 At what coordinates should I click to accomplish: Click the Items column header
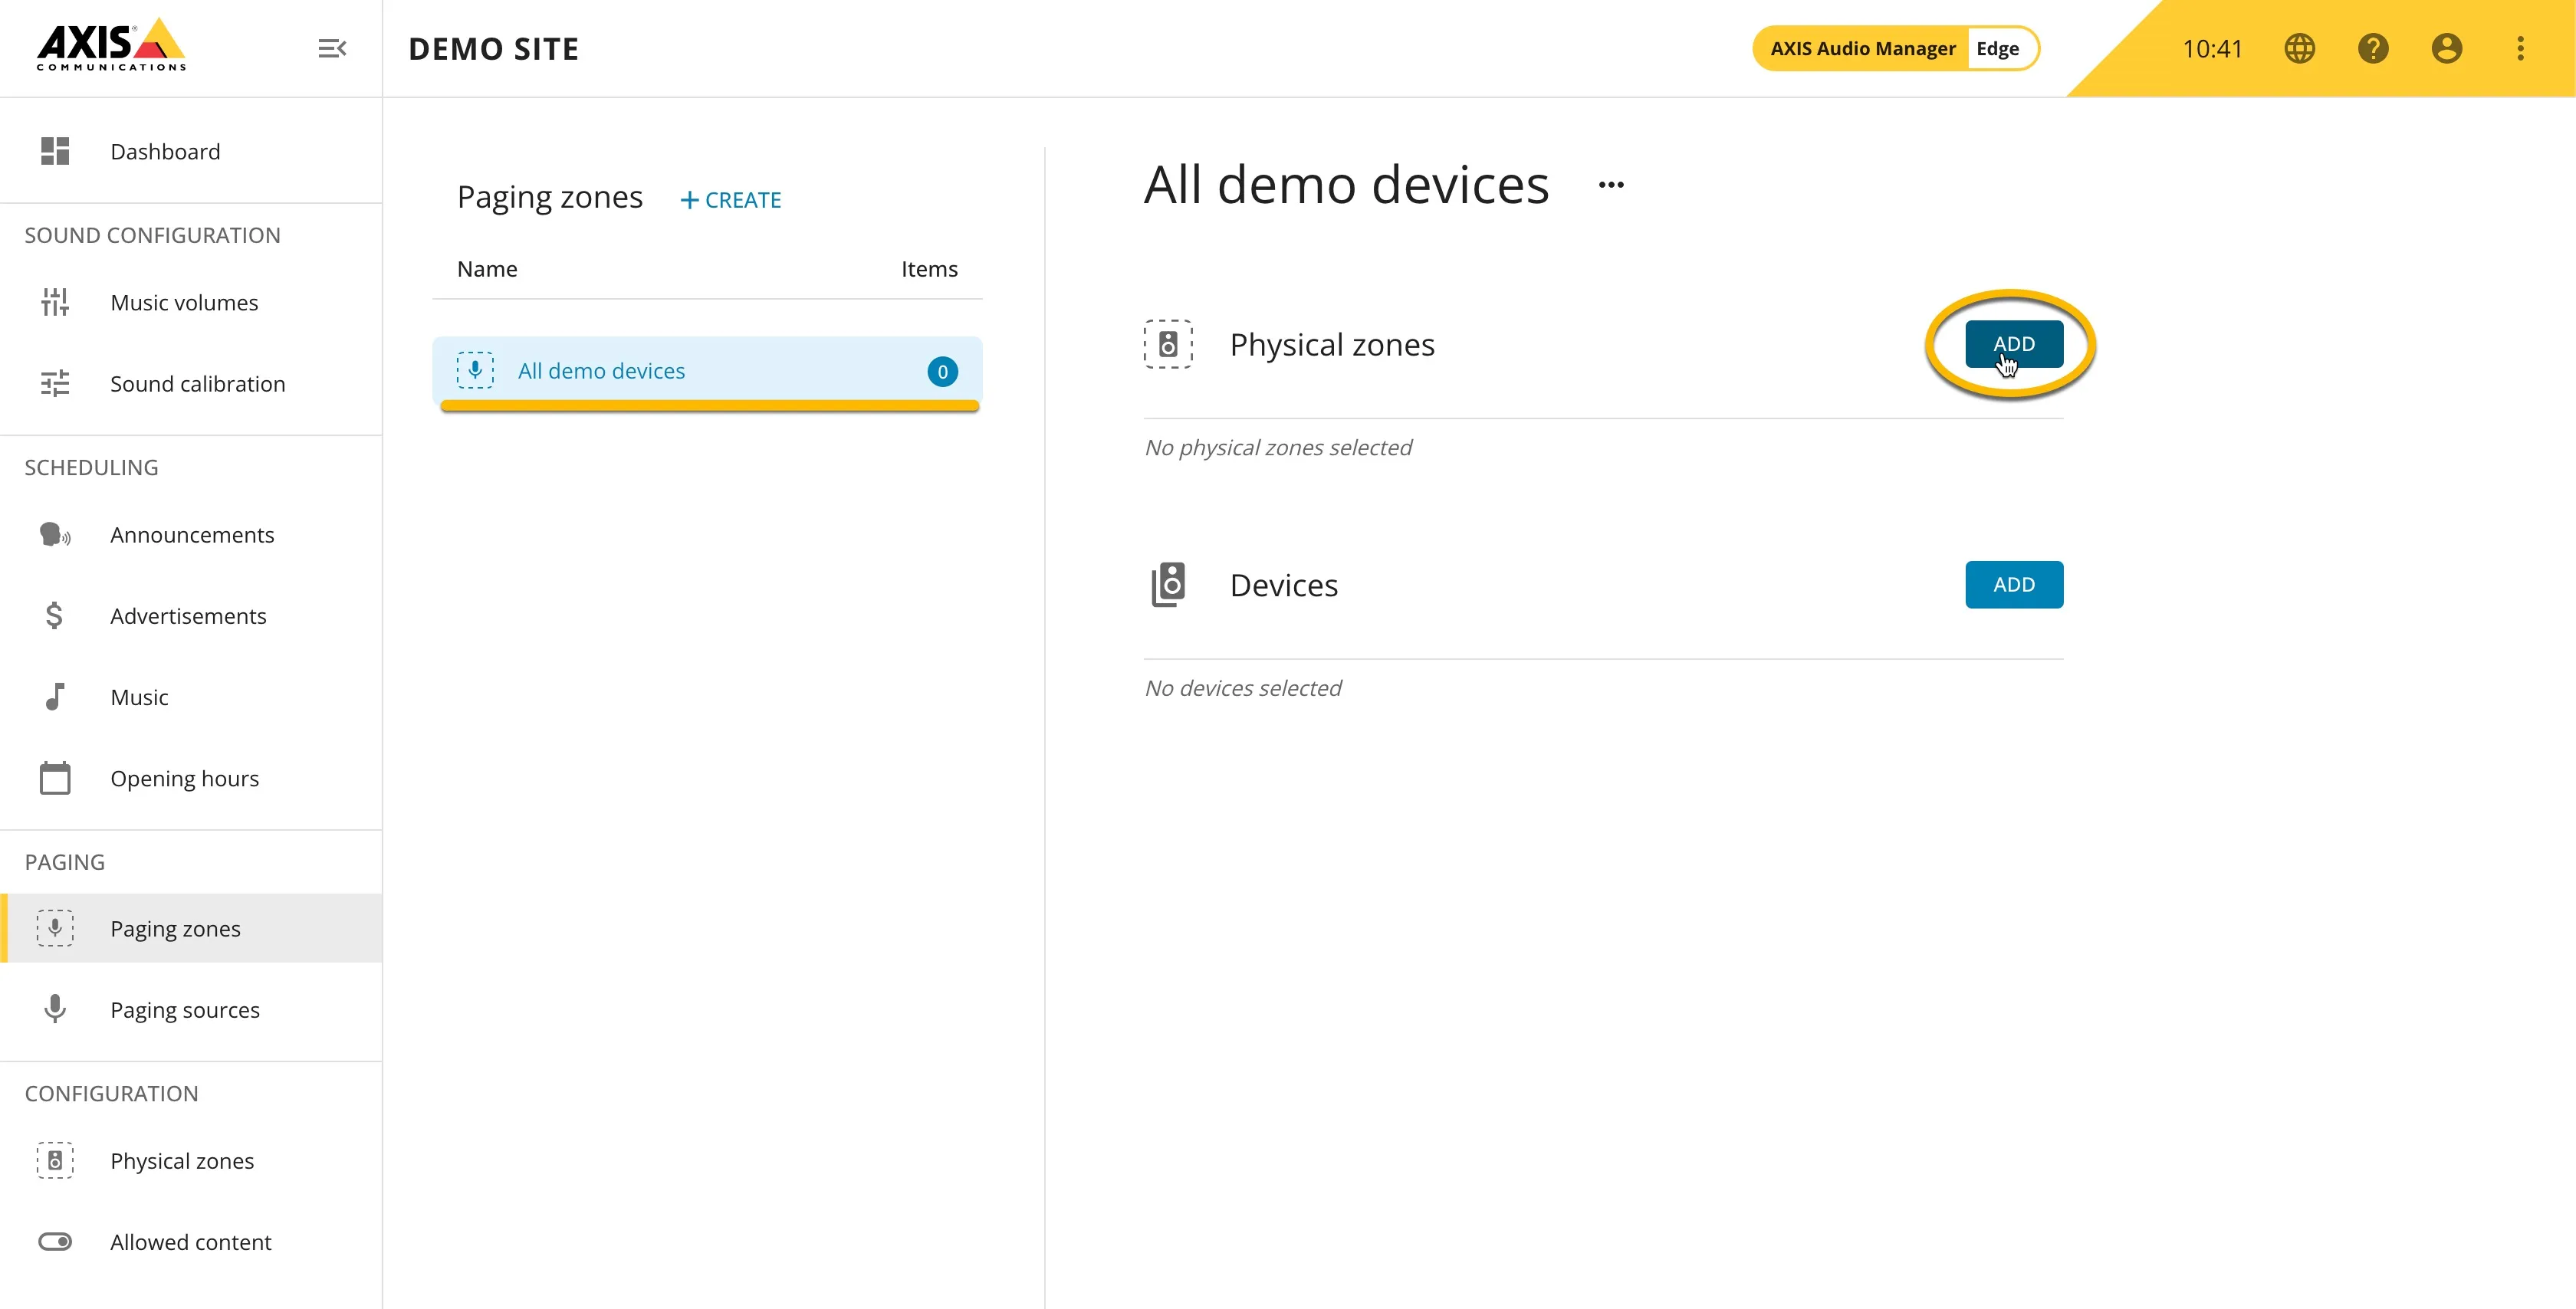[929, 269]
